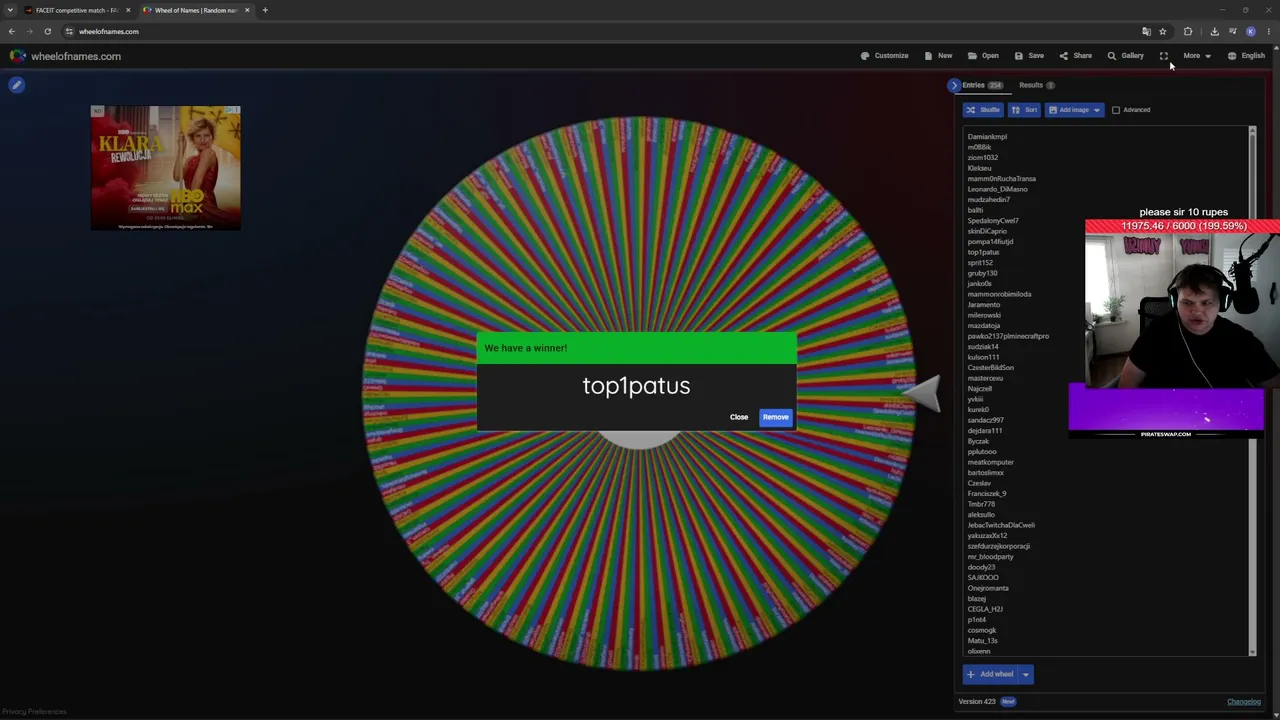The image size is (1280, 720).
Task: Switch to the FACEIT competitive match tab
Action: (78, 10)
